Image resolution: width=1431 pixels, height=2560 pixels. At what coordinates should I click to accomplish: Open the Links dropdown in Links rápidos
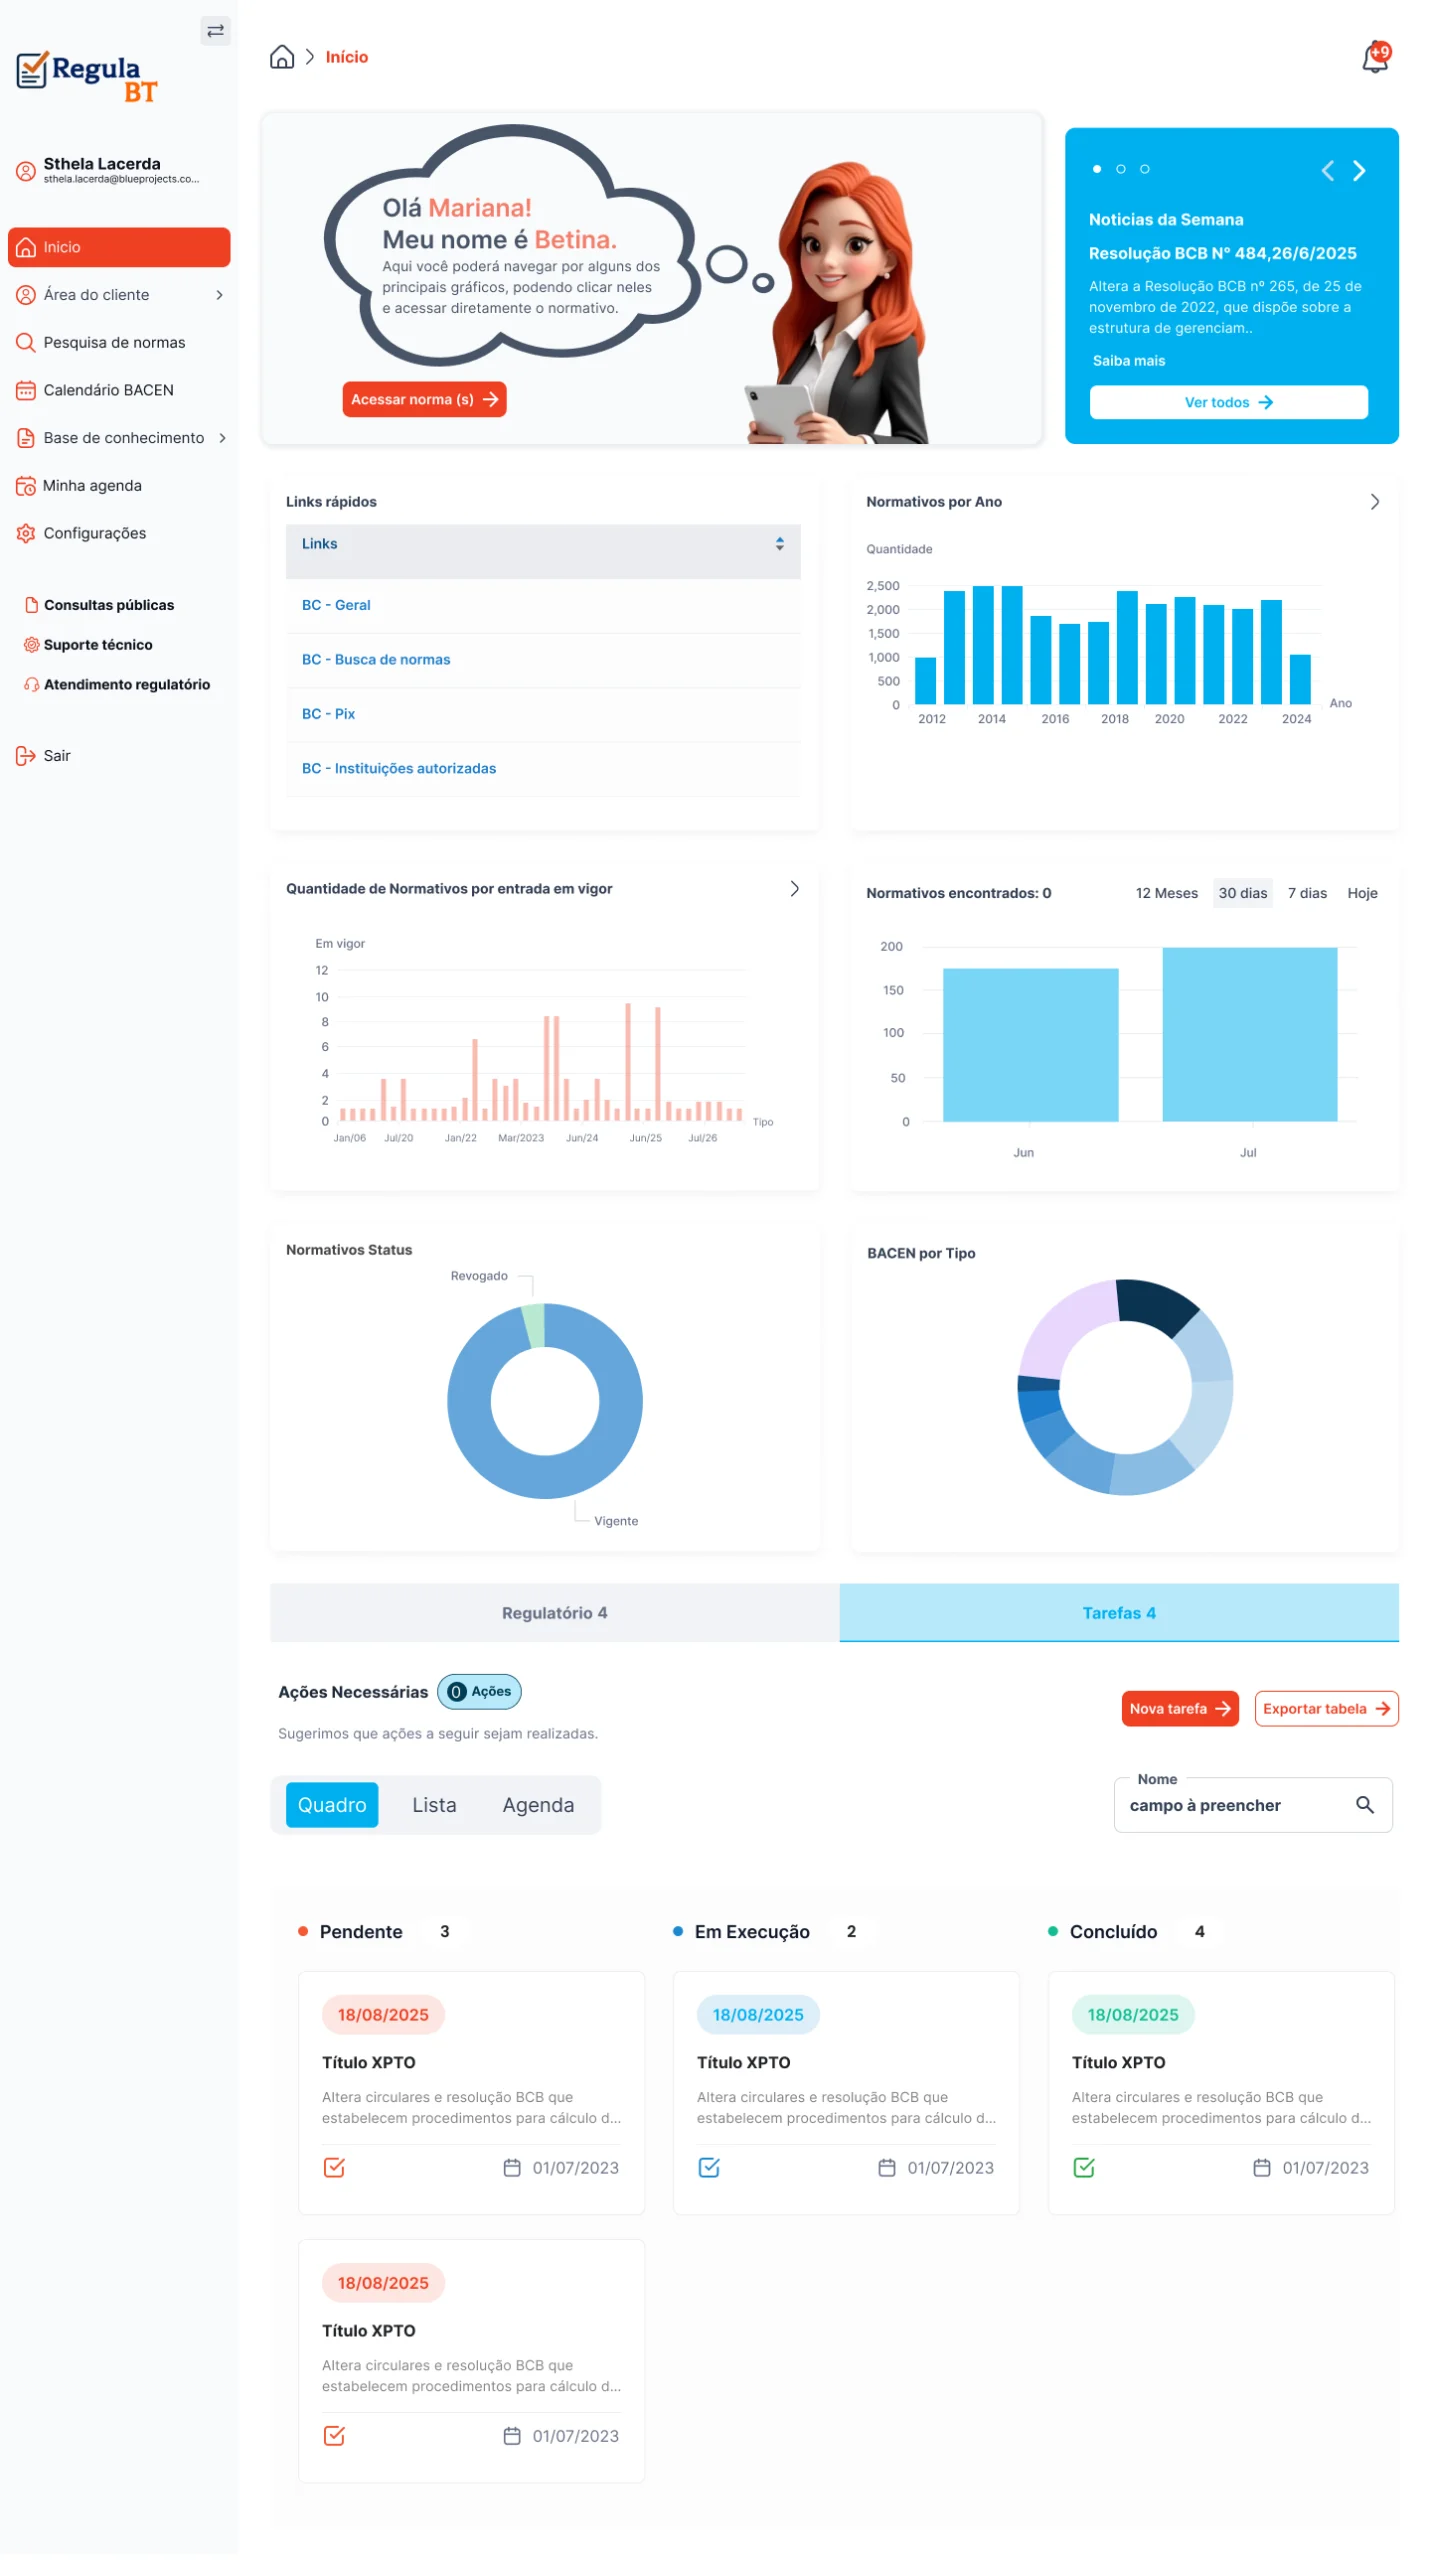(543, 544)
